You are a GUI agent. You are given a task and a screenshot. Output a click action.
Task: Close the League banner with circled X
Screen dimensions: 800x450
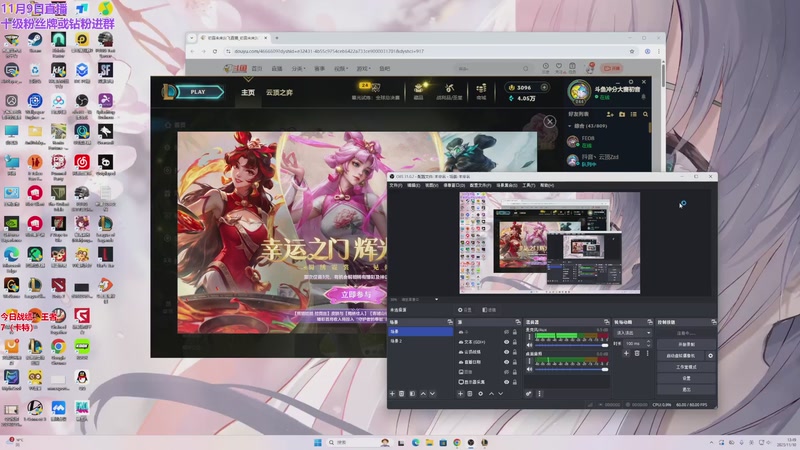point(549,121)
